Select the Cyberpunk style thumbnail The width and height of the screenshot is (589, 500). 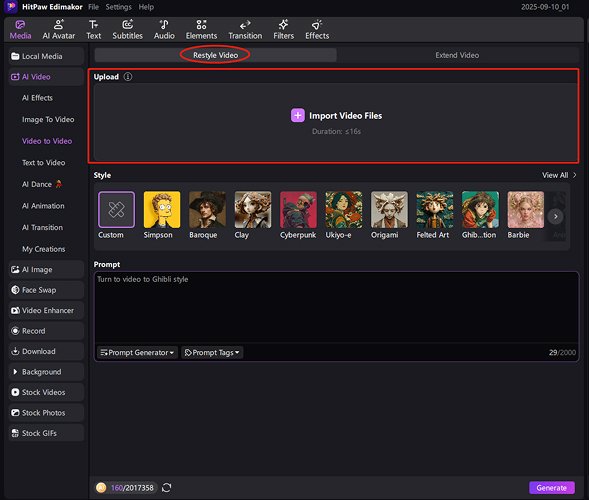point(298,210)
